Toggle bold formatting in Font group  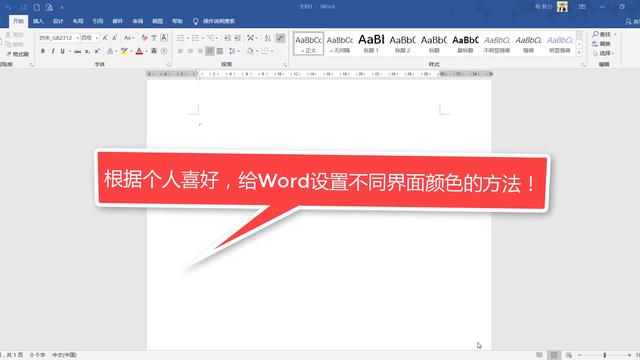click(x=43, y=51)
